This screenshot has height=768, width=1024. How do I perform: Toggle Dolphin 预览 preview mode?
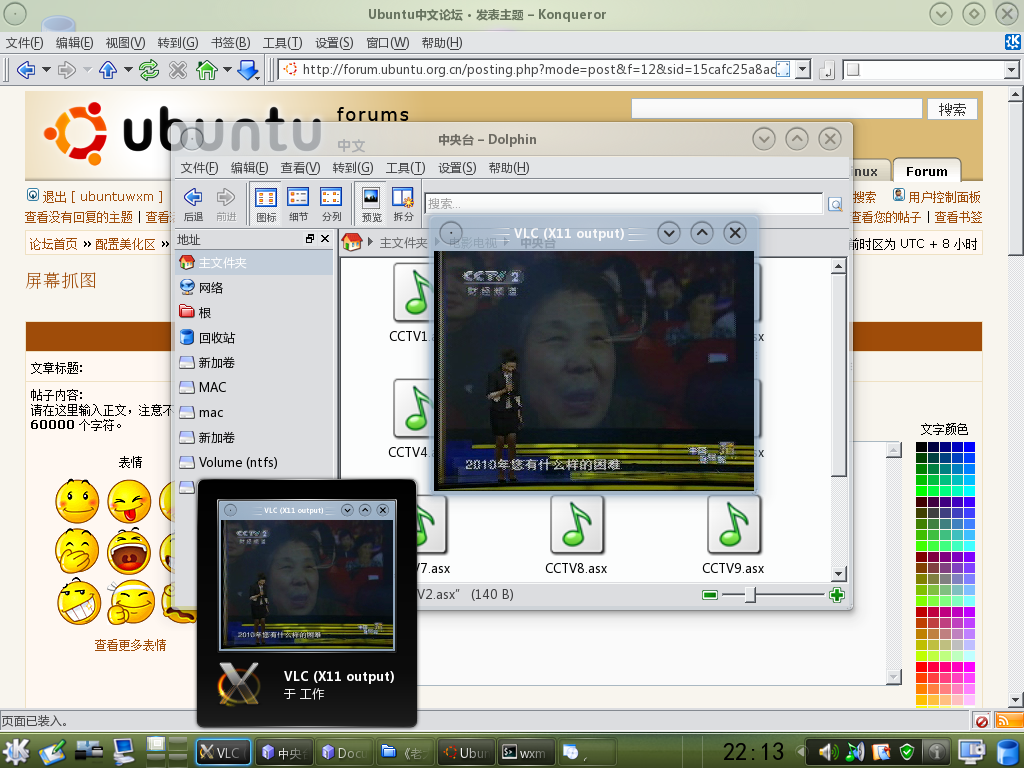click(371, 204)
